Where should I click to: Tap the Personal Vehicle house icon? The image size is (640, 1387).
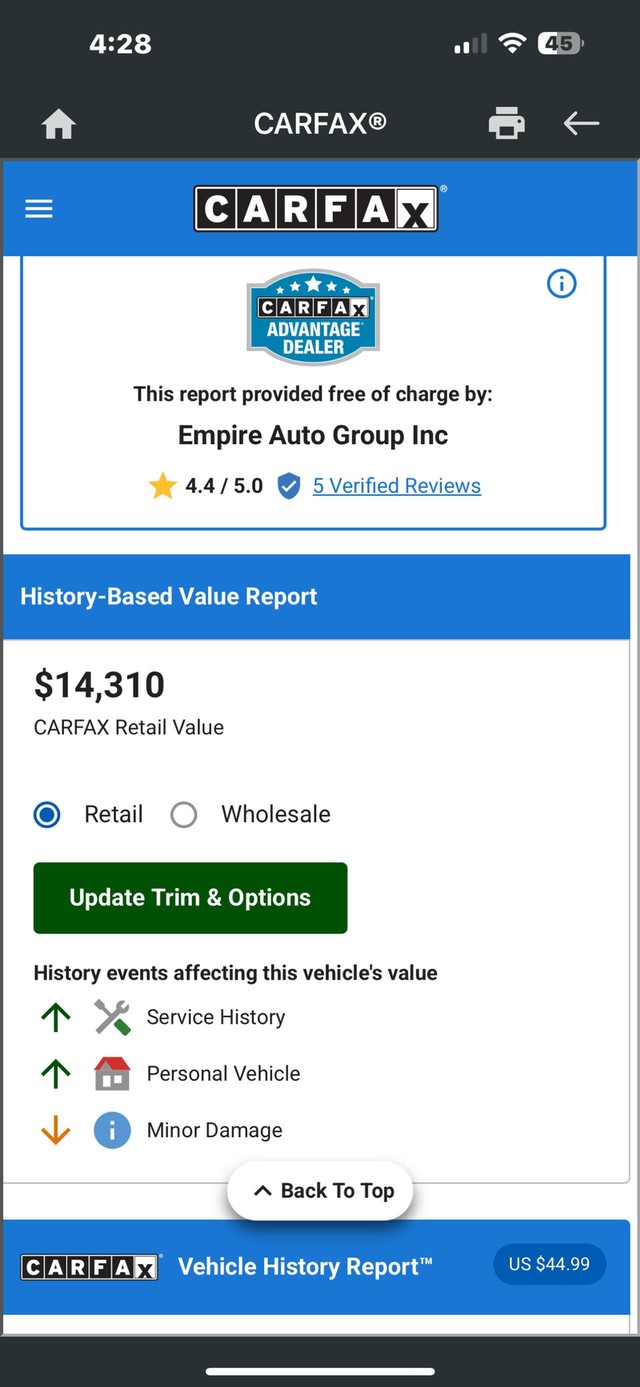point(112,1074)
